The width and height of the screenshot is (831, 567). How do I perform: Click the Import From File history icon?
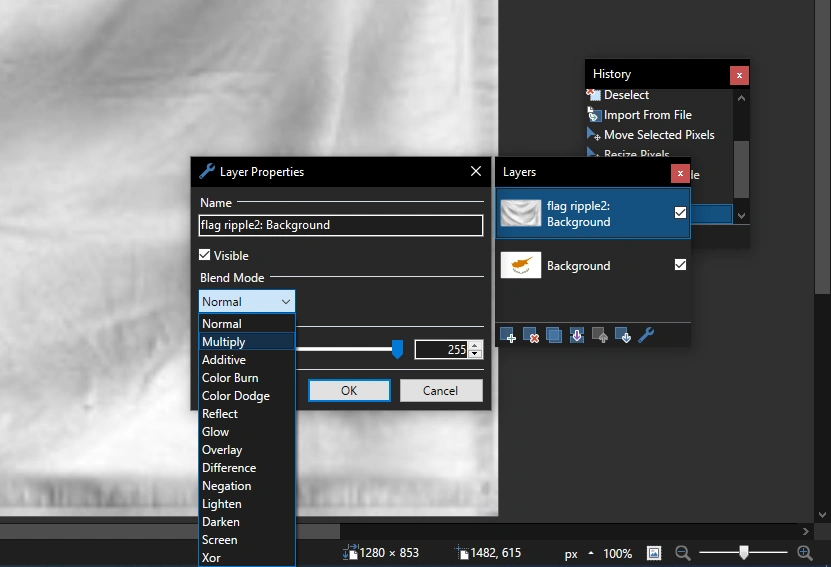click(594, 114)
